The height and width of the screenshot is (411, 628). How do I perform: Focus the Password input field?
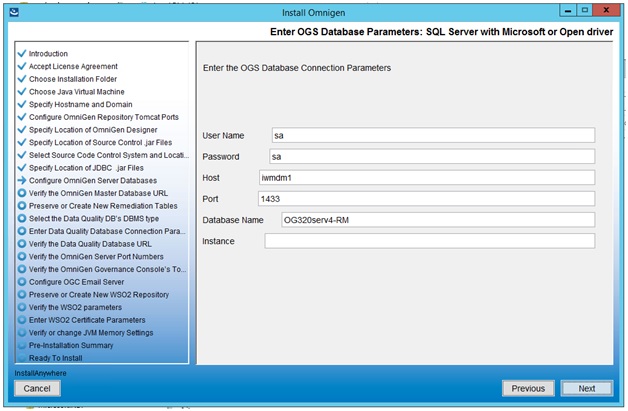point(432,157)
